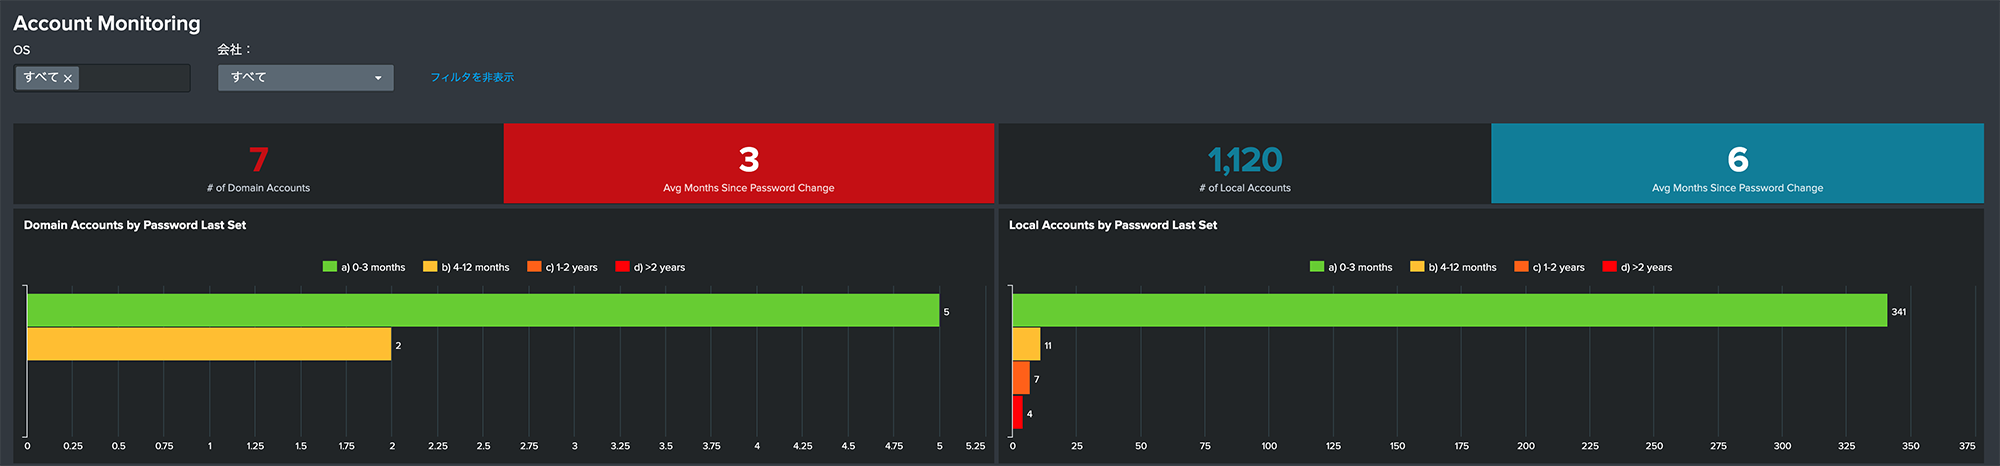Viewport: 2000px width, 466px height.
Task: Toggle b) 4-12 months legend in Domain chart
Action: pyautogui.click(x=466, y=267)
